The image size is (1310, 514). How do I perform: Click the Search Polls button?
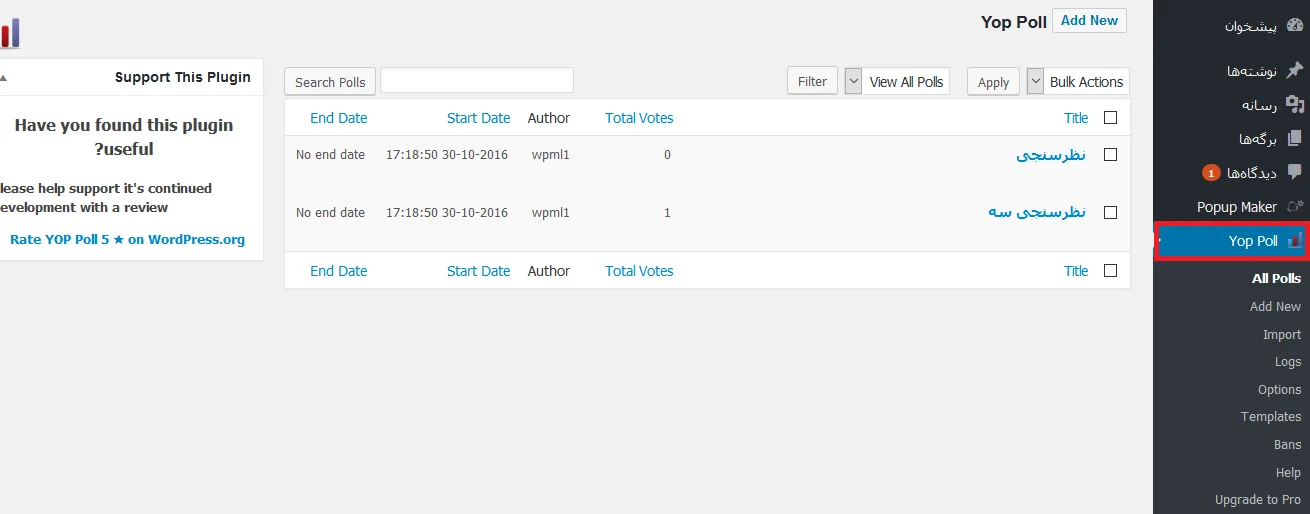330,82
